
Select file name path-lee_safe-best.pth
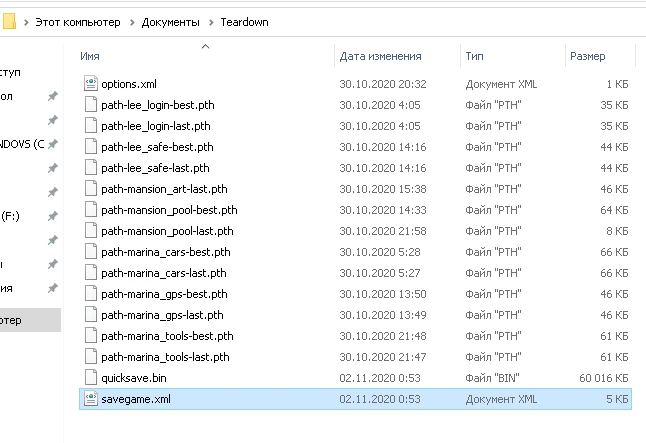[x=157, y=147]
